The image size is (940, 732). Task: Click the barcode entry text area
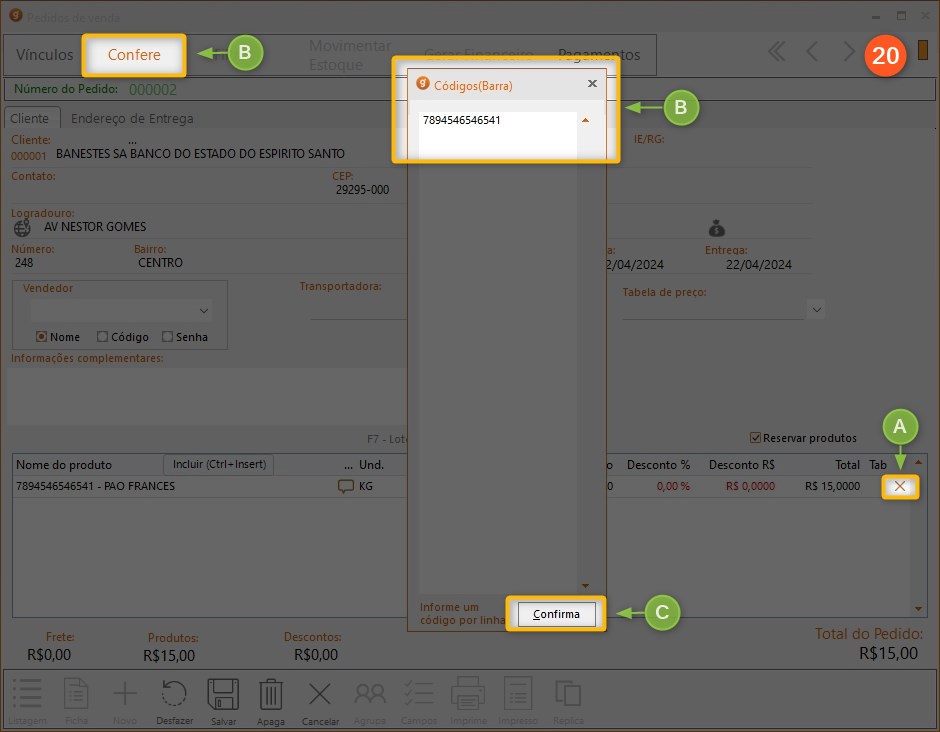497,135
